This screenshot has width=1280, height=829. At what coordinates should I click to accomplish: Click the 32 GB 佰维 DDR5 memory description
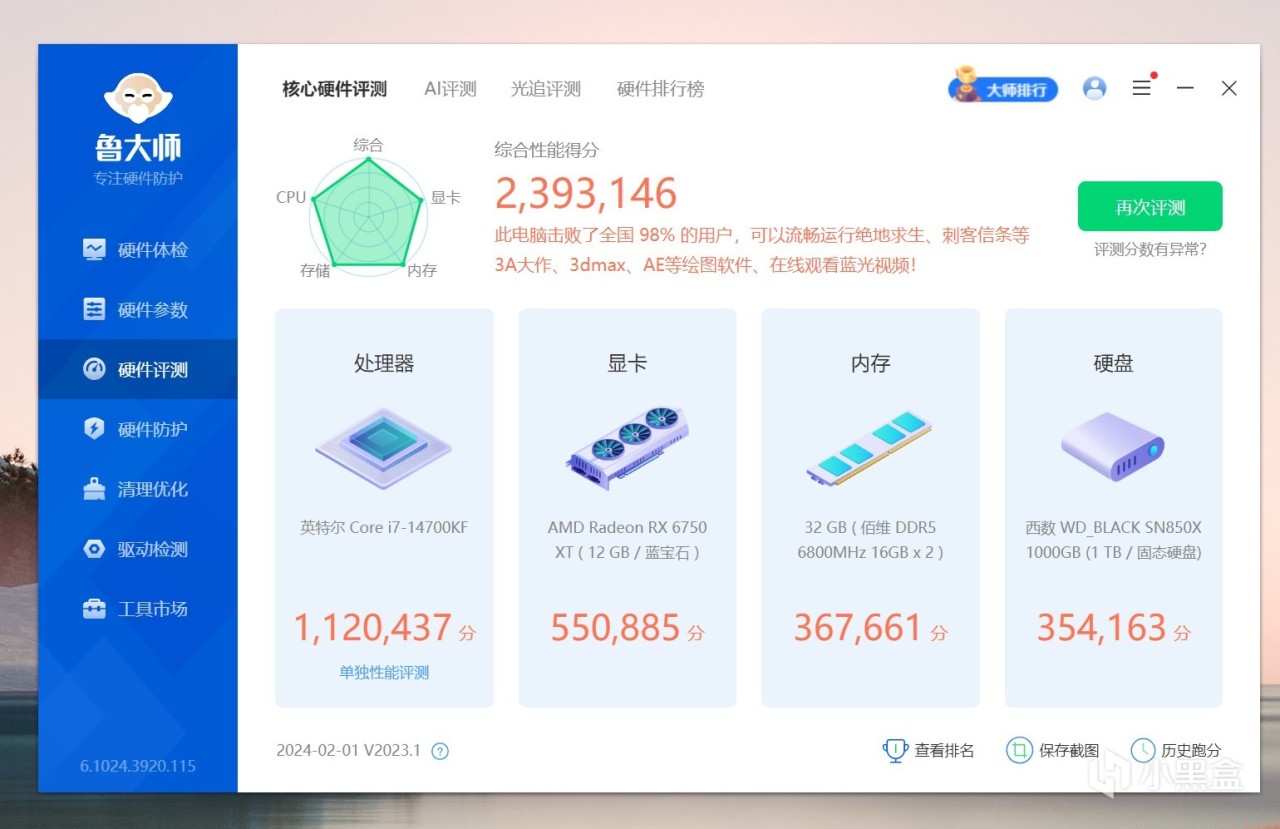point(870,540)
